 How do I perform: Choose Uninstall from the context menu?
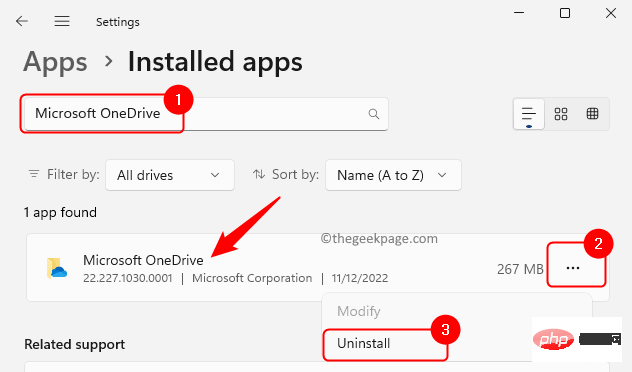pyautogui.click(x=364, y=343)
